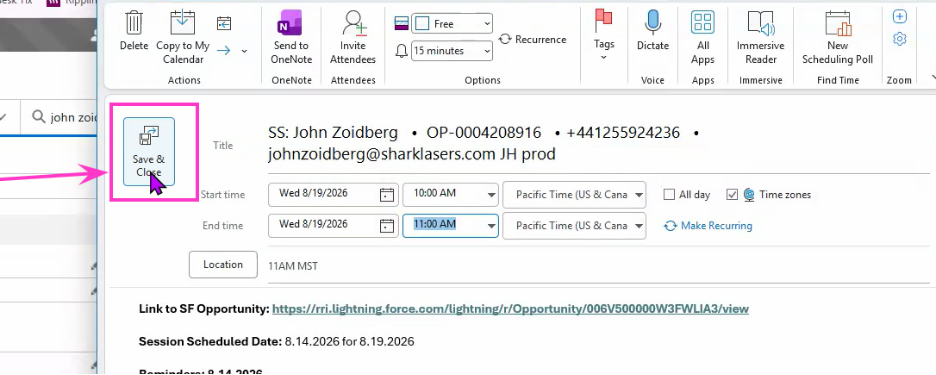The width and height of the screenshot is (936, 375).
Task: Open Send to OneNote
Action: pyautogui.click(x=291, y=23)
